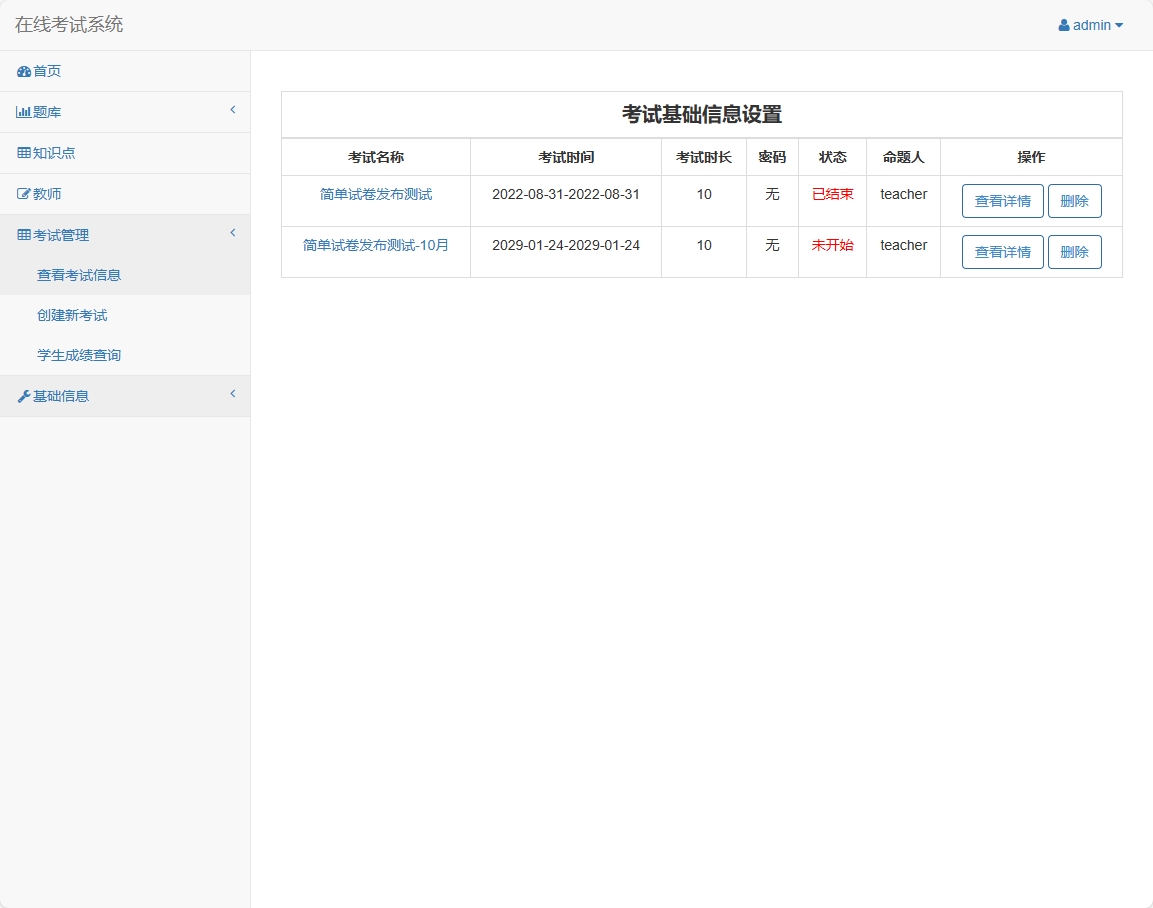The image size is (1153, 908).
Task: Select the pencil edit icon next to 教师
Action: coord(22,193)
